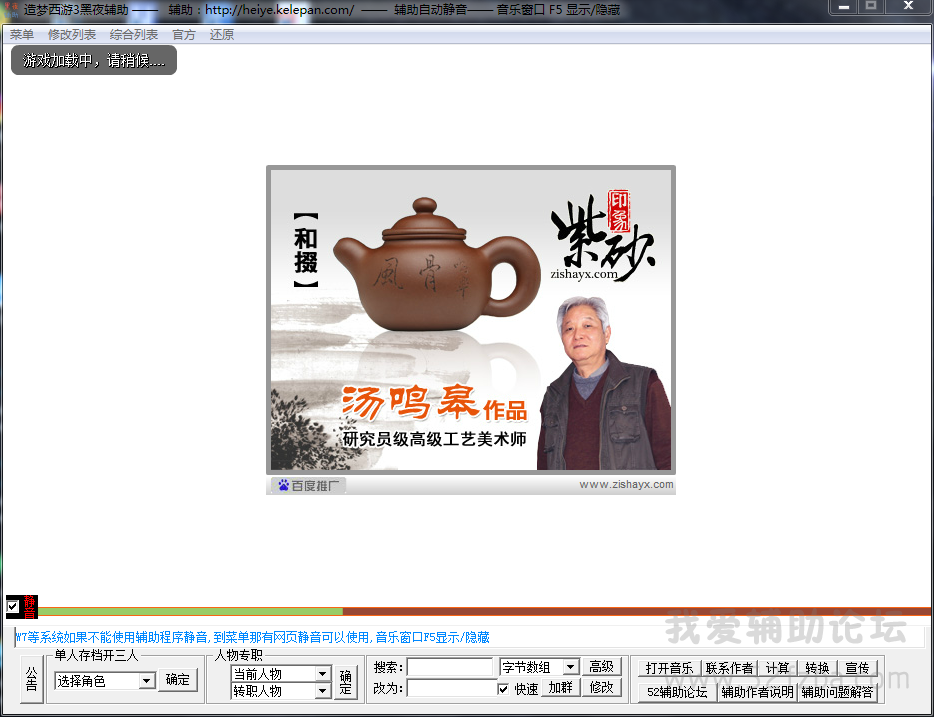Uncheck the 快速 checkbox
Image resolution: width=934 pixels, height=717 pixels.
pyautogui.click(x=504, y=688)
